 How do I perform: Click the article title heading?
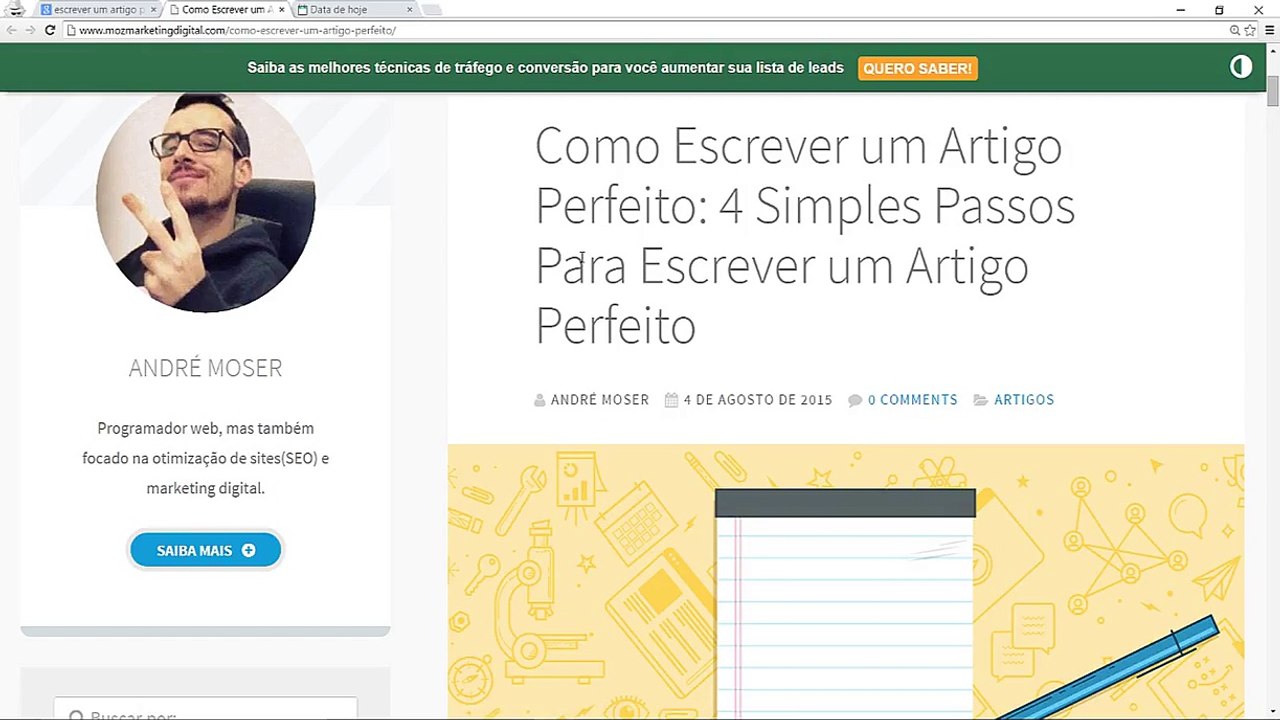click(x=805, y=236)
